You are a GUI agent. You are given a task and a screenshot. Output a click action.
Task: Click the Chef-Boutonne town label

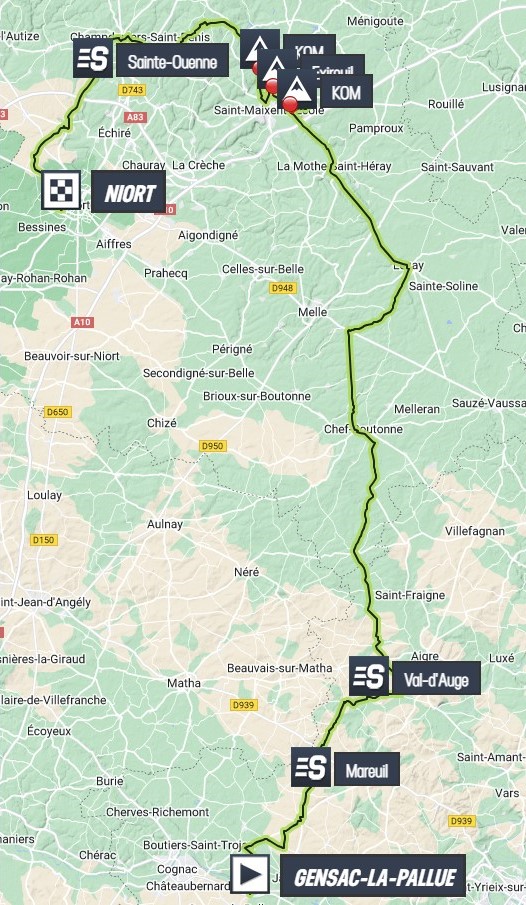[x=363, y=429]
